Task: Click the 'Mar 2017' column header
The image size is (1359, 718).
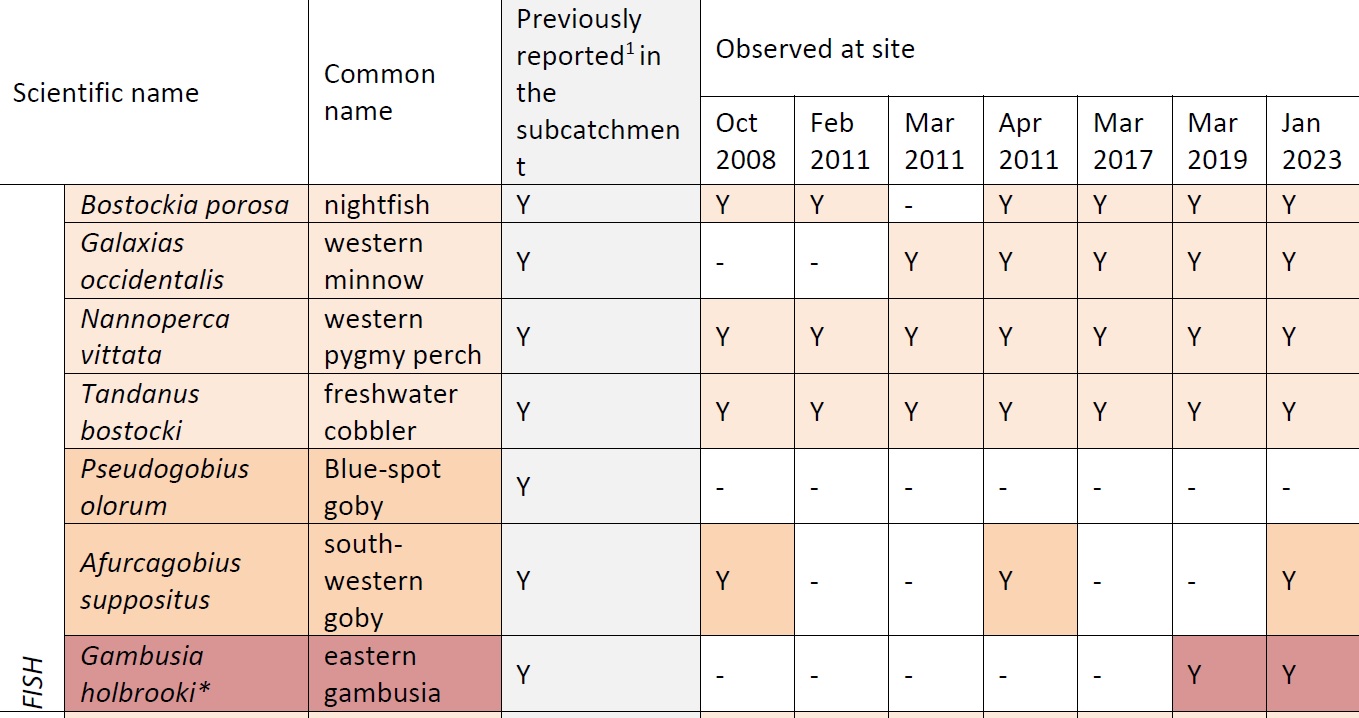Action: click(x=1123, y=141)
